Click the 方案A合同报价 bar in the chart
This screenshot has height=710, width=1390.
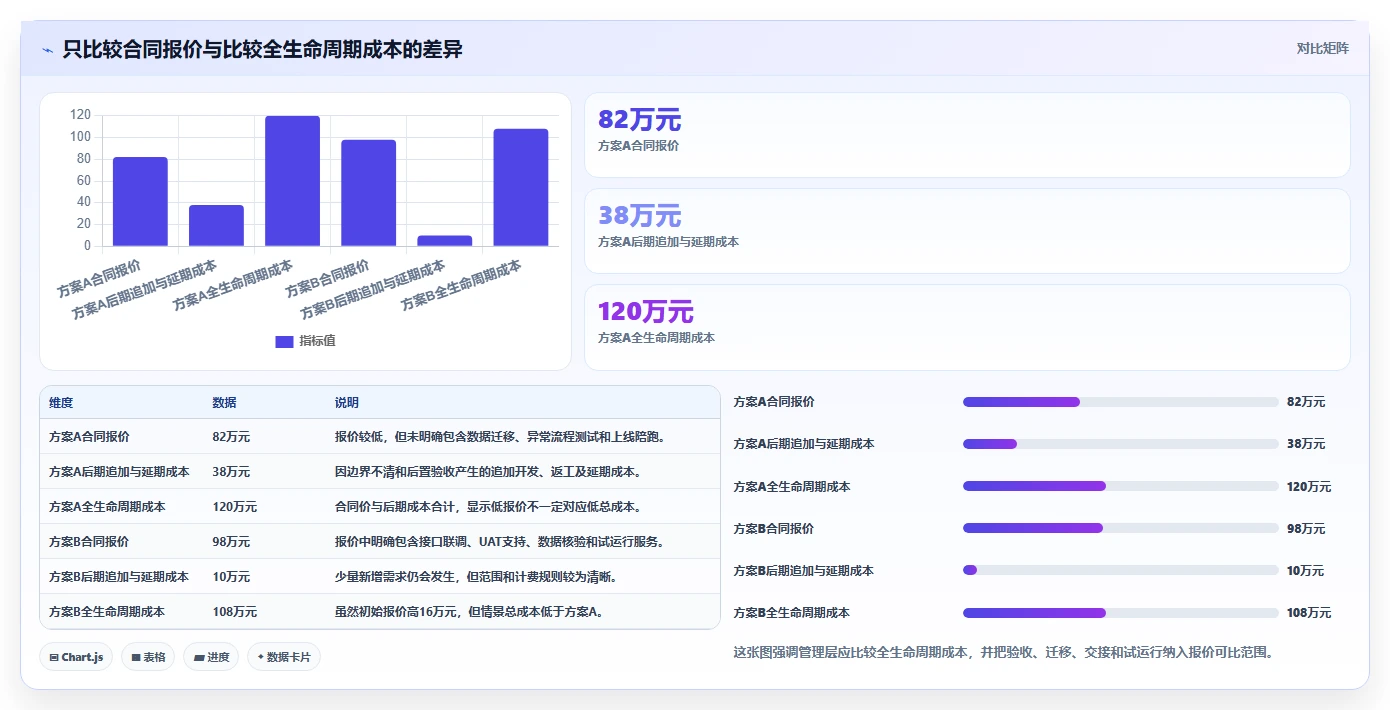(140, 201)
